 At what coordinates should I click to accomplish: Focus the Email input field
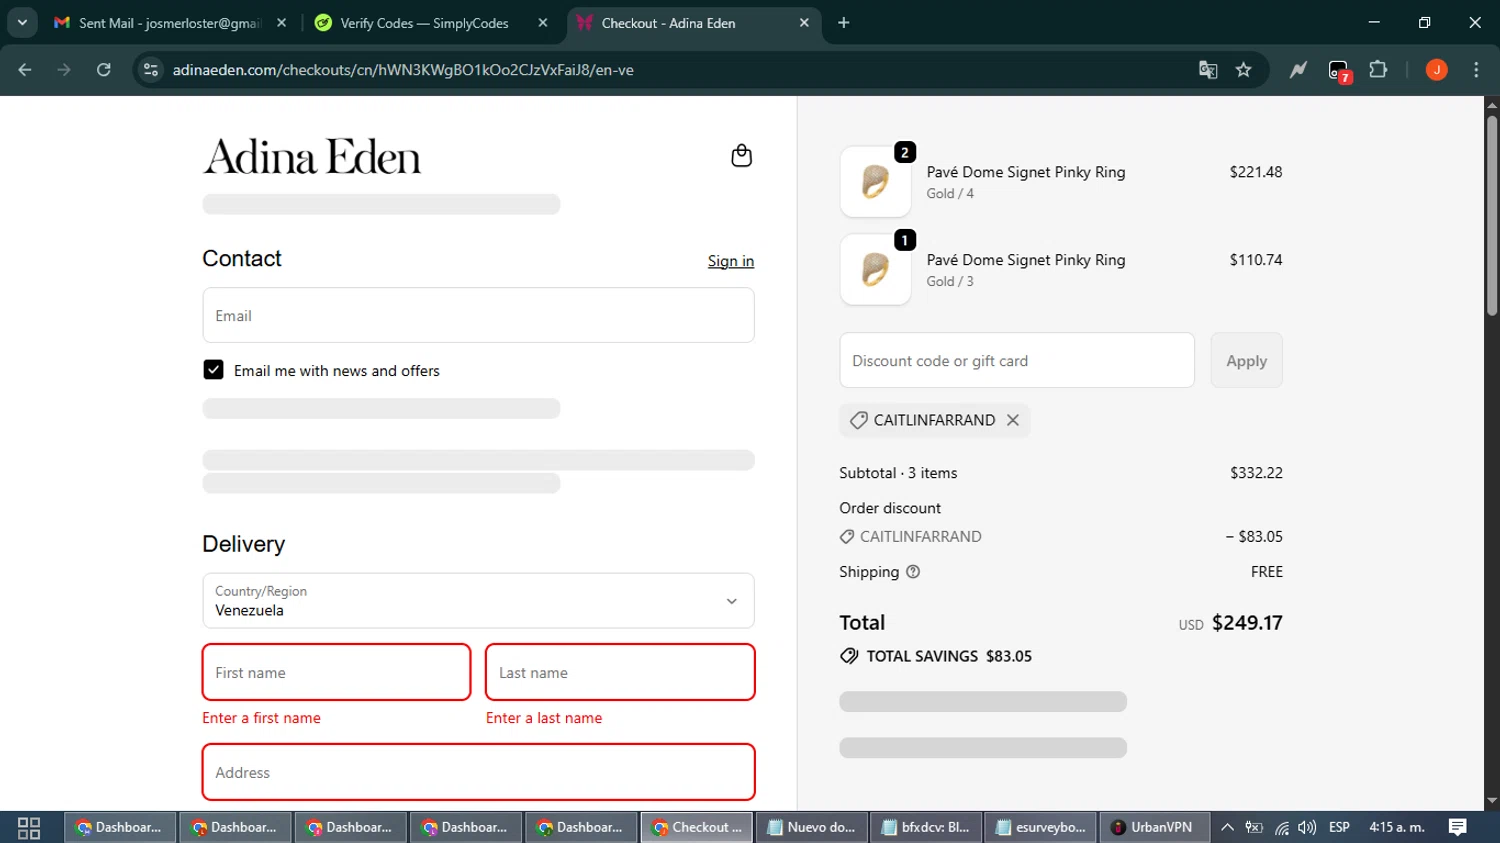pos(478,315)
